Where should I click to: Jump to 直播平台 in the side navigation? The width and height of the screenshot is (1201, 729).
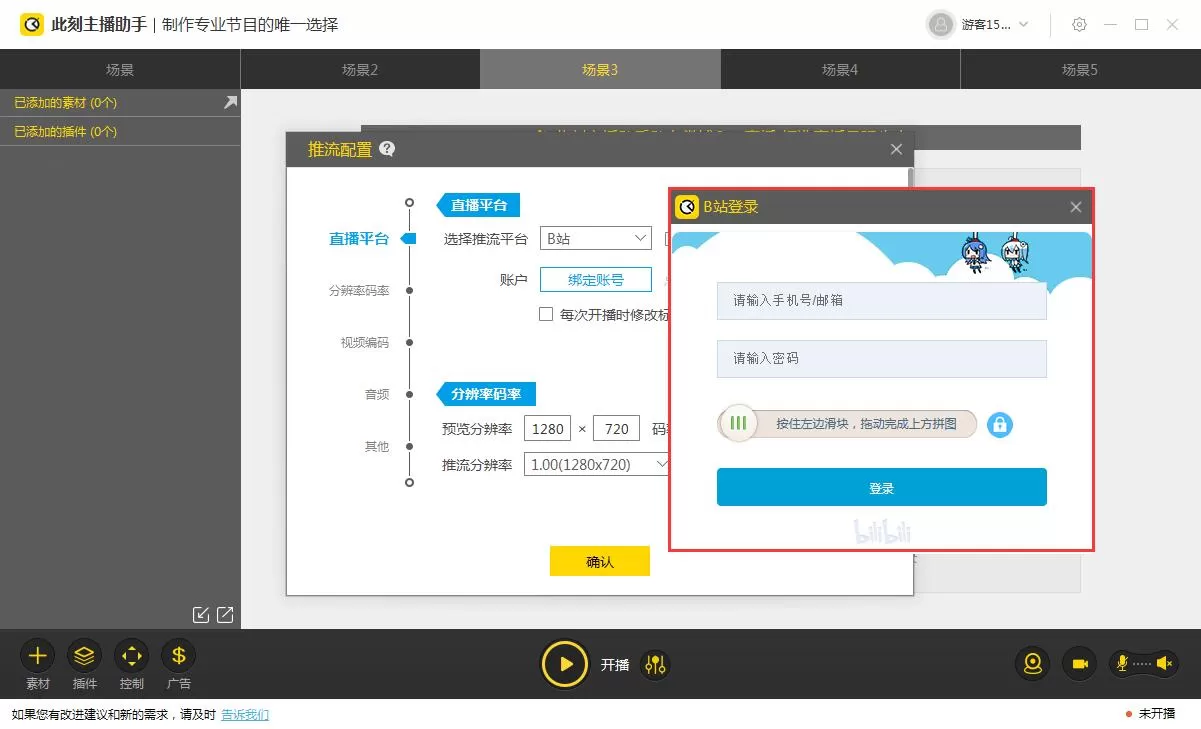[x=359, y=239]
